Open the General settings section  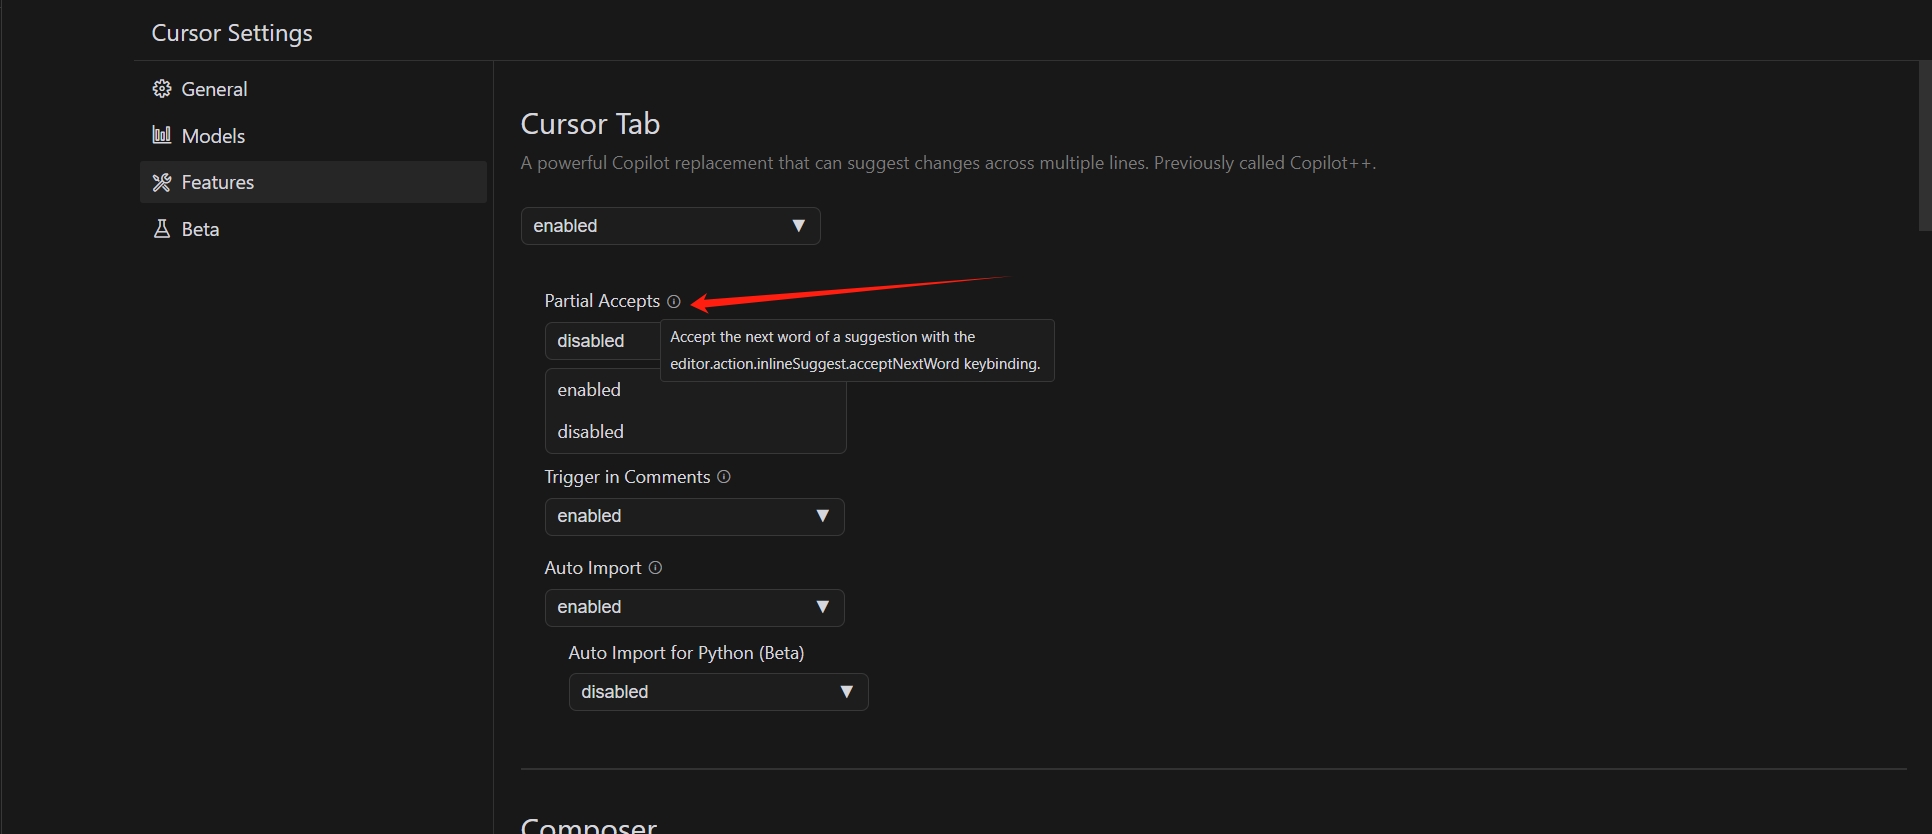coord(313,89)
